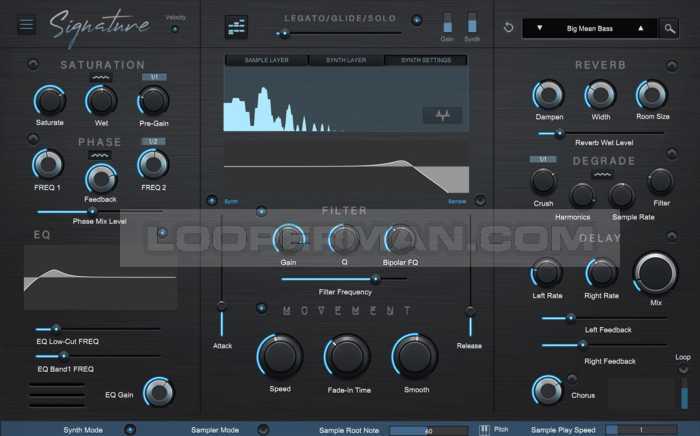This screenshot has height=436, width=700.
Task: Enable the Synth Mode toggle
Action: [x=129, y=429]
